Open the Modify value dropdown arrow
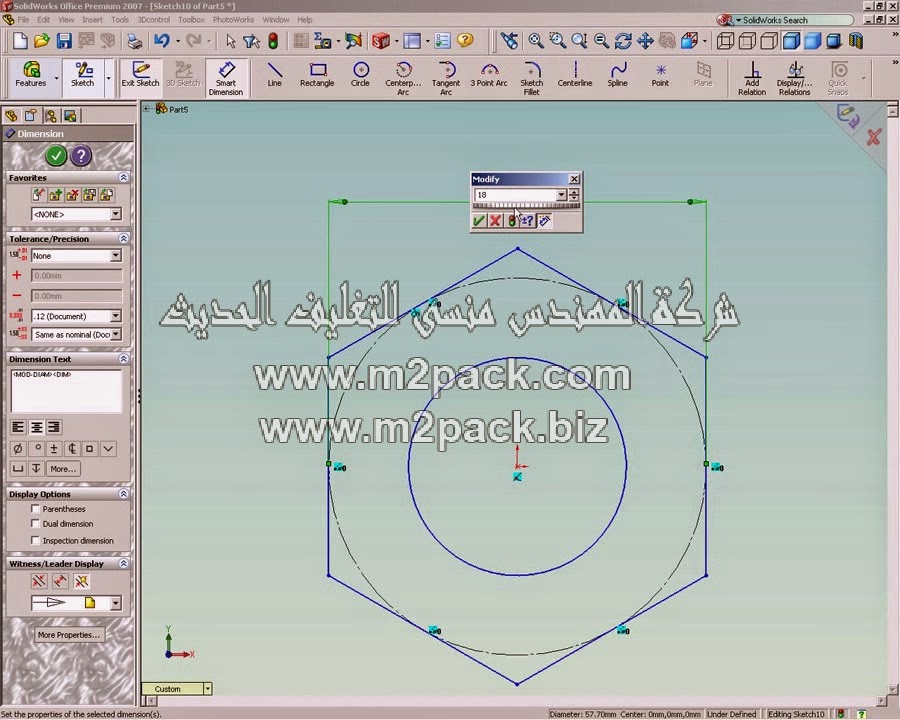The height and width of the screenshot is (720, 900). (561, 195)
